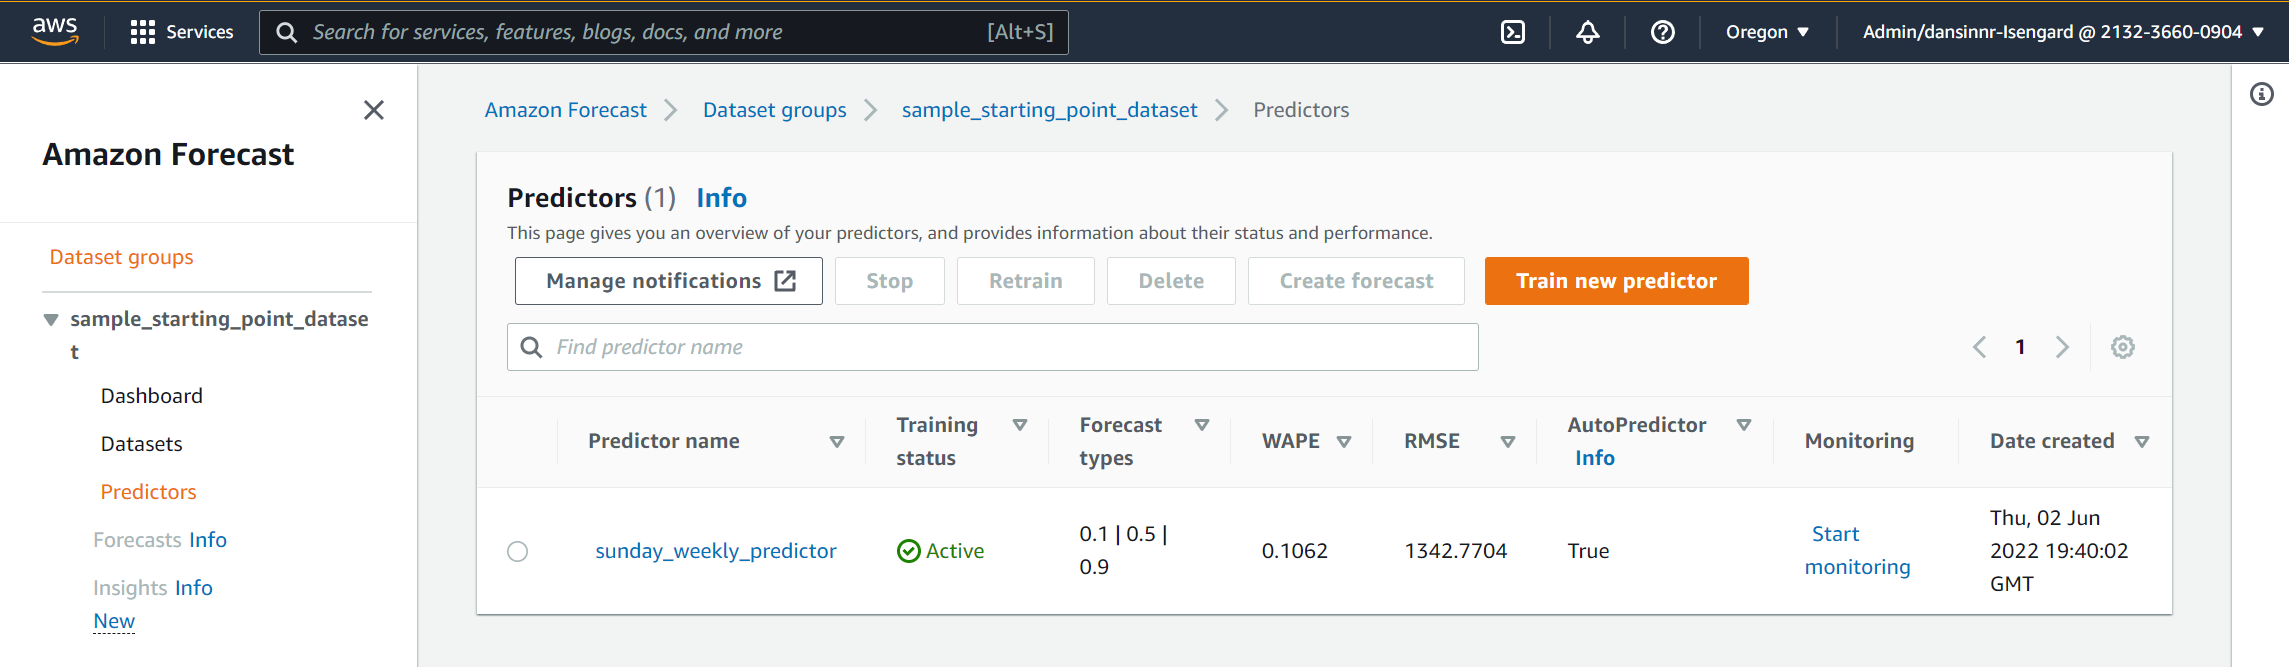Sort by RMSE column

[x=1508, y=442]
